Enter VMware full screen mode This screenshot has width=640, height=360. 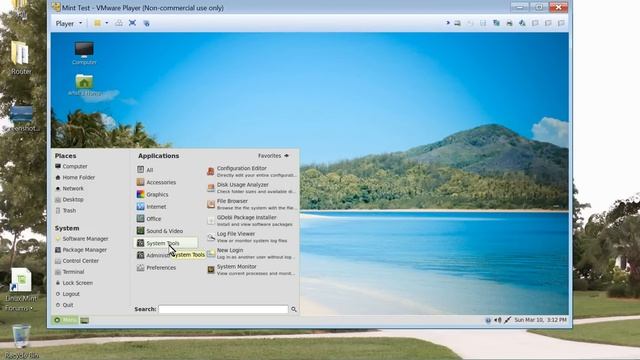pyautogui.click(x=132, y=23)
